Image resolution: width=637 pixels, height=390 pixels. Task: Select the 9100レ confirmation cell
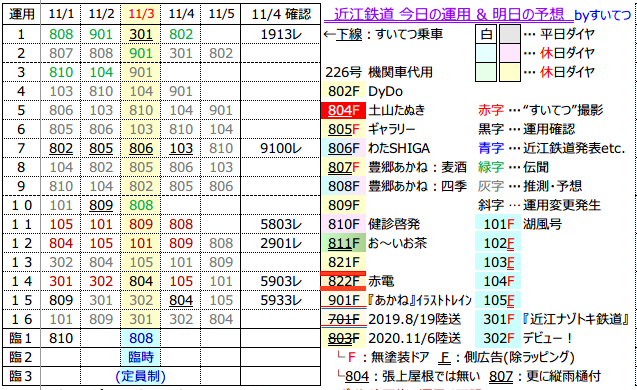coord(280,148)
